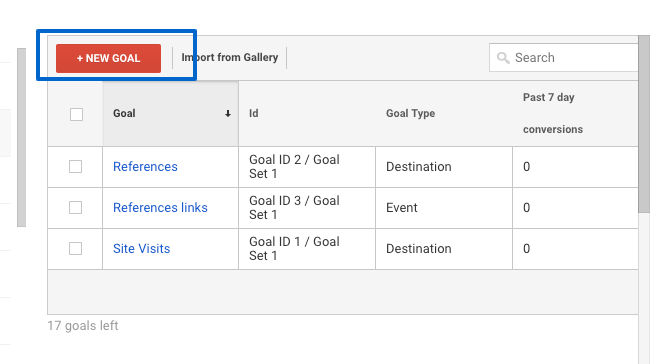This screenshot has height=364, width=660.
Task: Sort by the Id column header
Action: [x=253, y=114]
